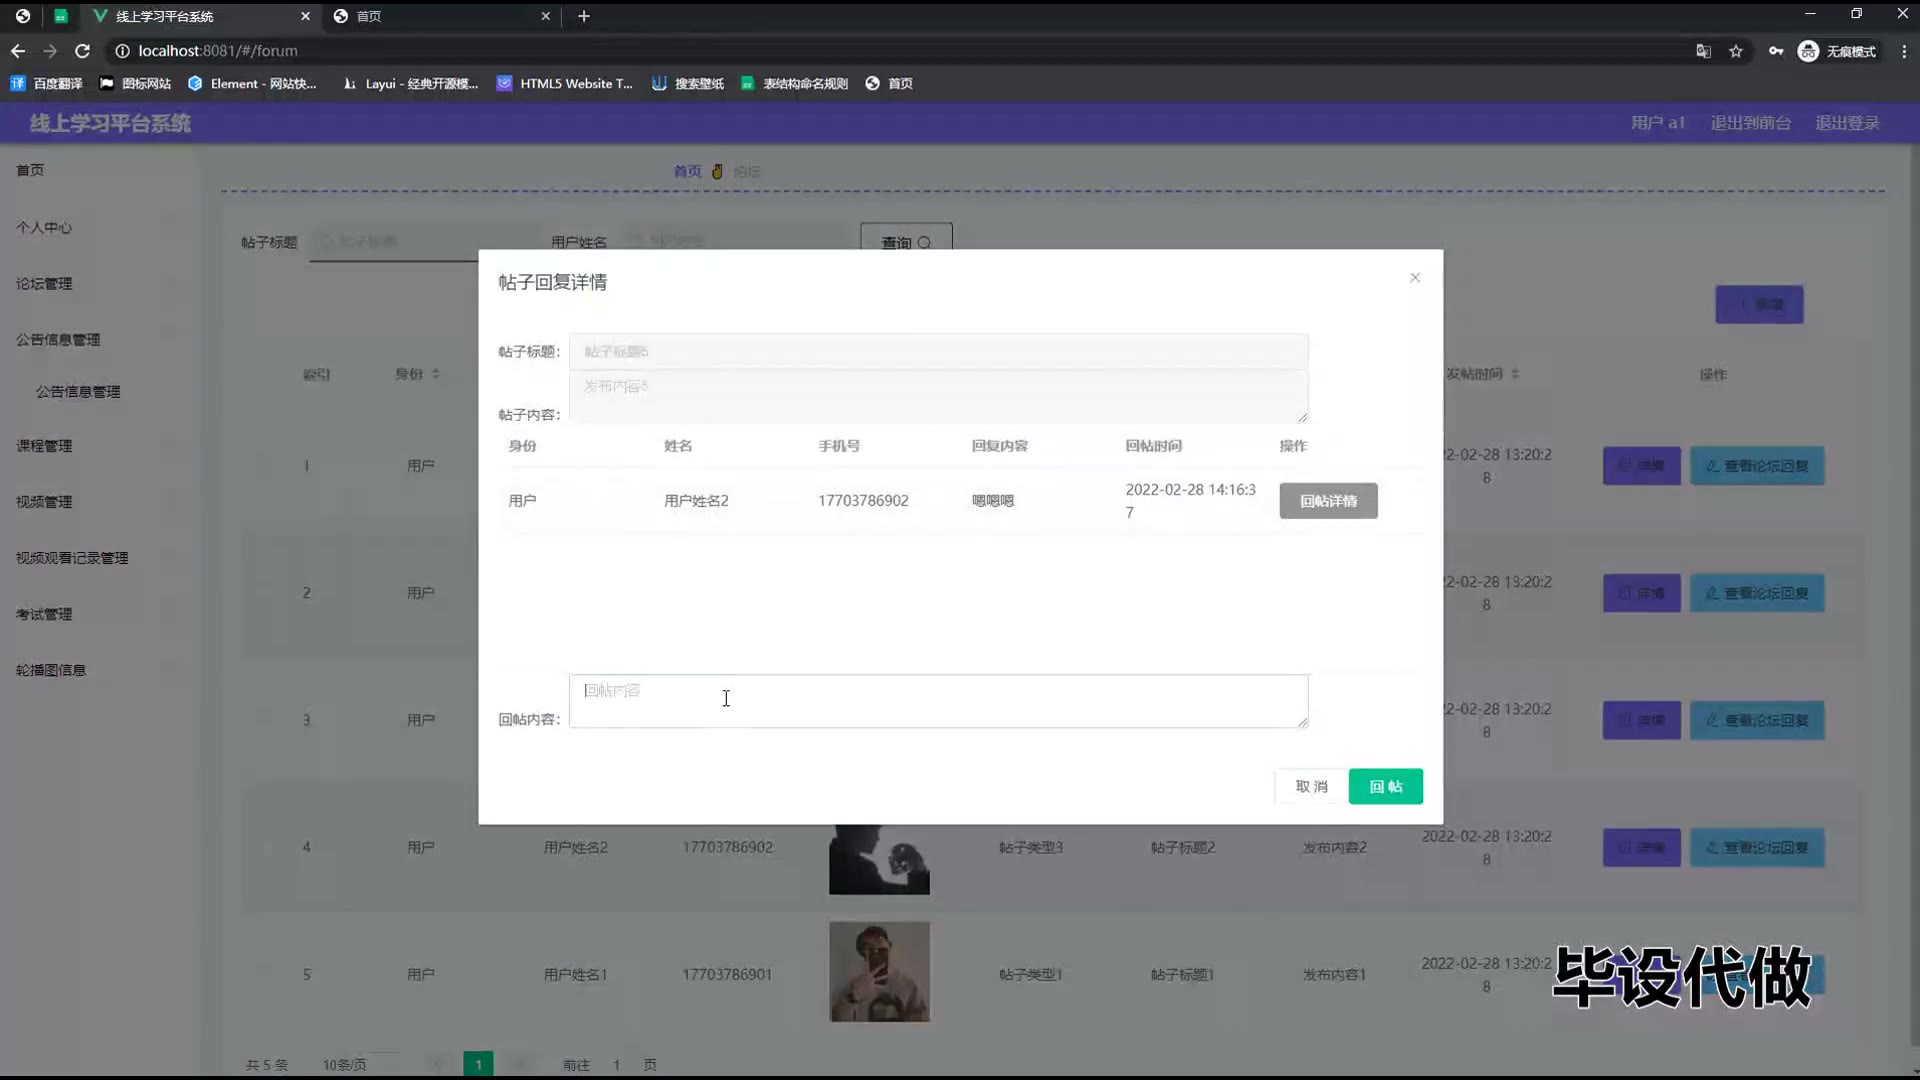The height and width of the screenshot is (1080, 1920).
Task: Open the HTML5 Website T... bookmark
Action: 565,84
